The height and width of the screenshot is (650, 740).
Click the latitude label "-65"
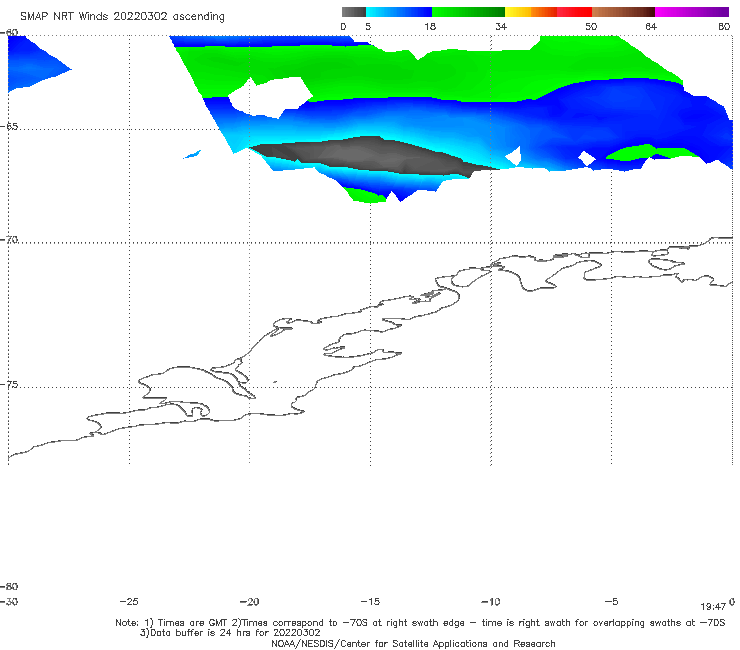[9, 127]
